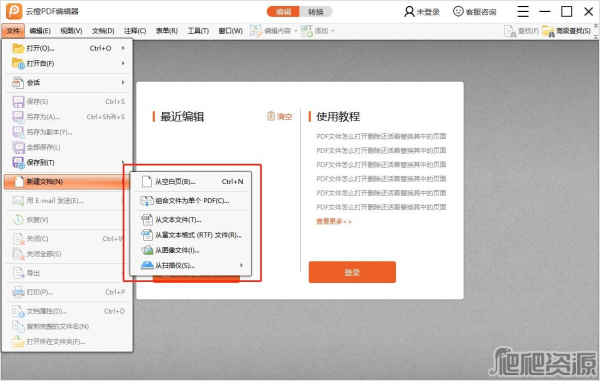Open the 查看更多>> link
The image size is (600, 381).
pos(334,221)
